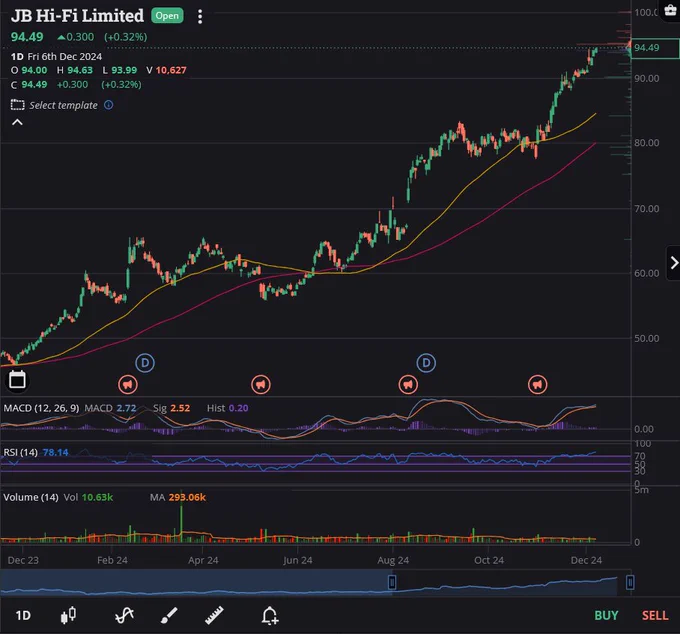
Task: Open the Select template chooser
Action: pos(54,105)
